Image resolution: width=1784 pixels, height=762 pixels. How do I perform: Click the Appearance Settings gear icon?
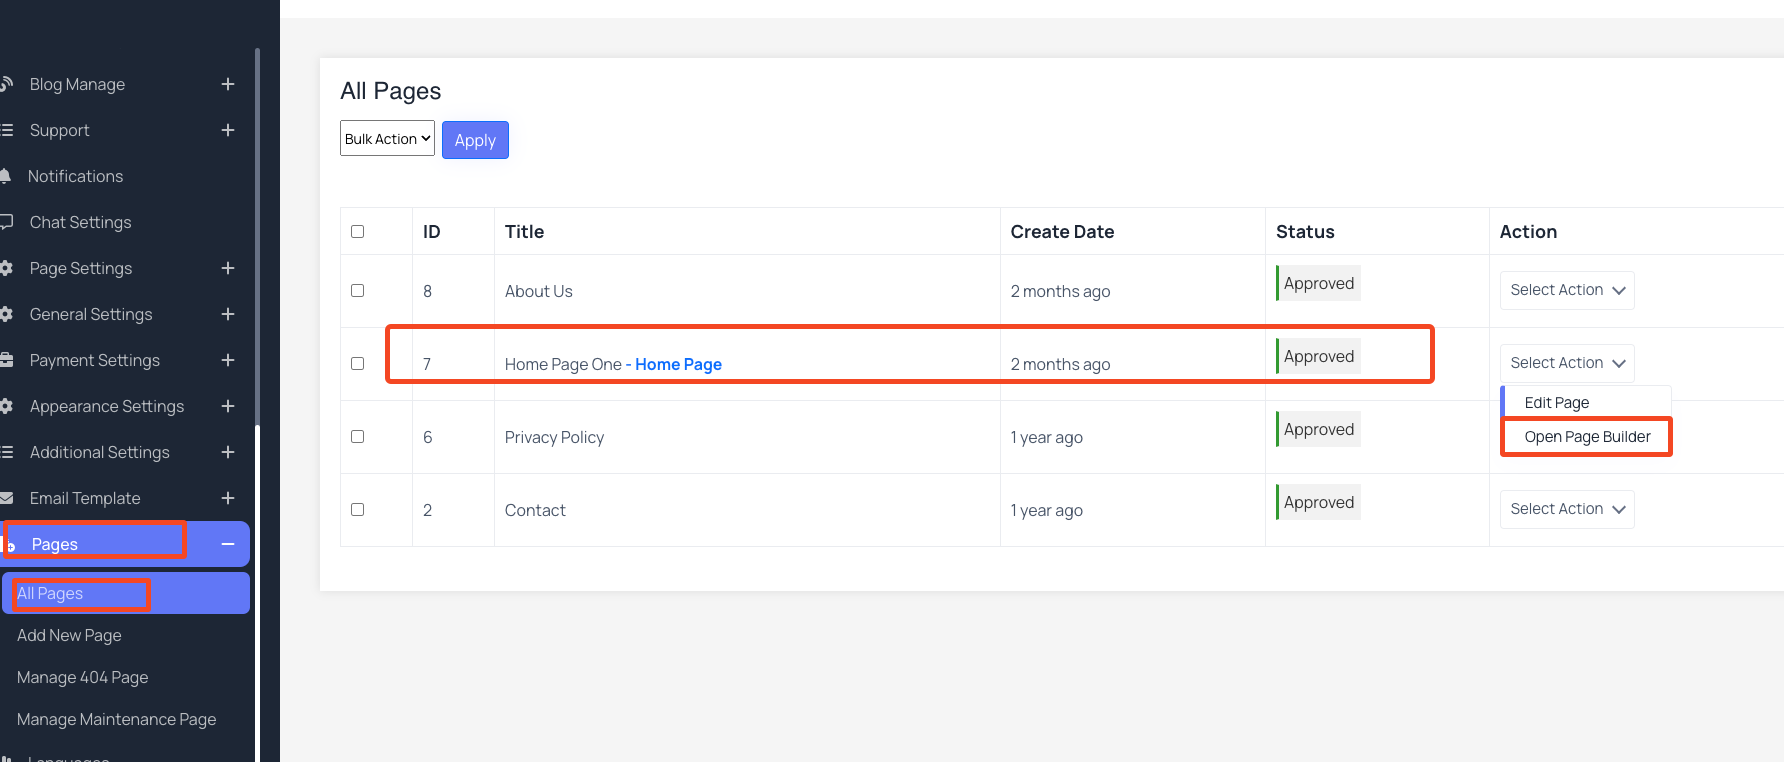click(5, 406)
